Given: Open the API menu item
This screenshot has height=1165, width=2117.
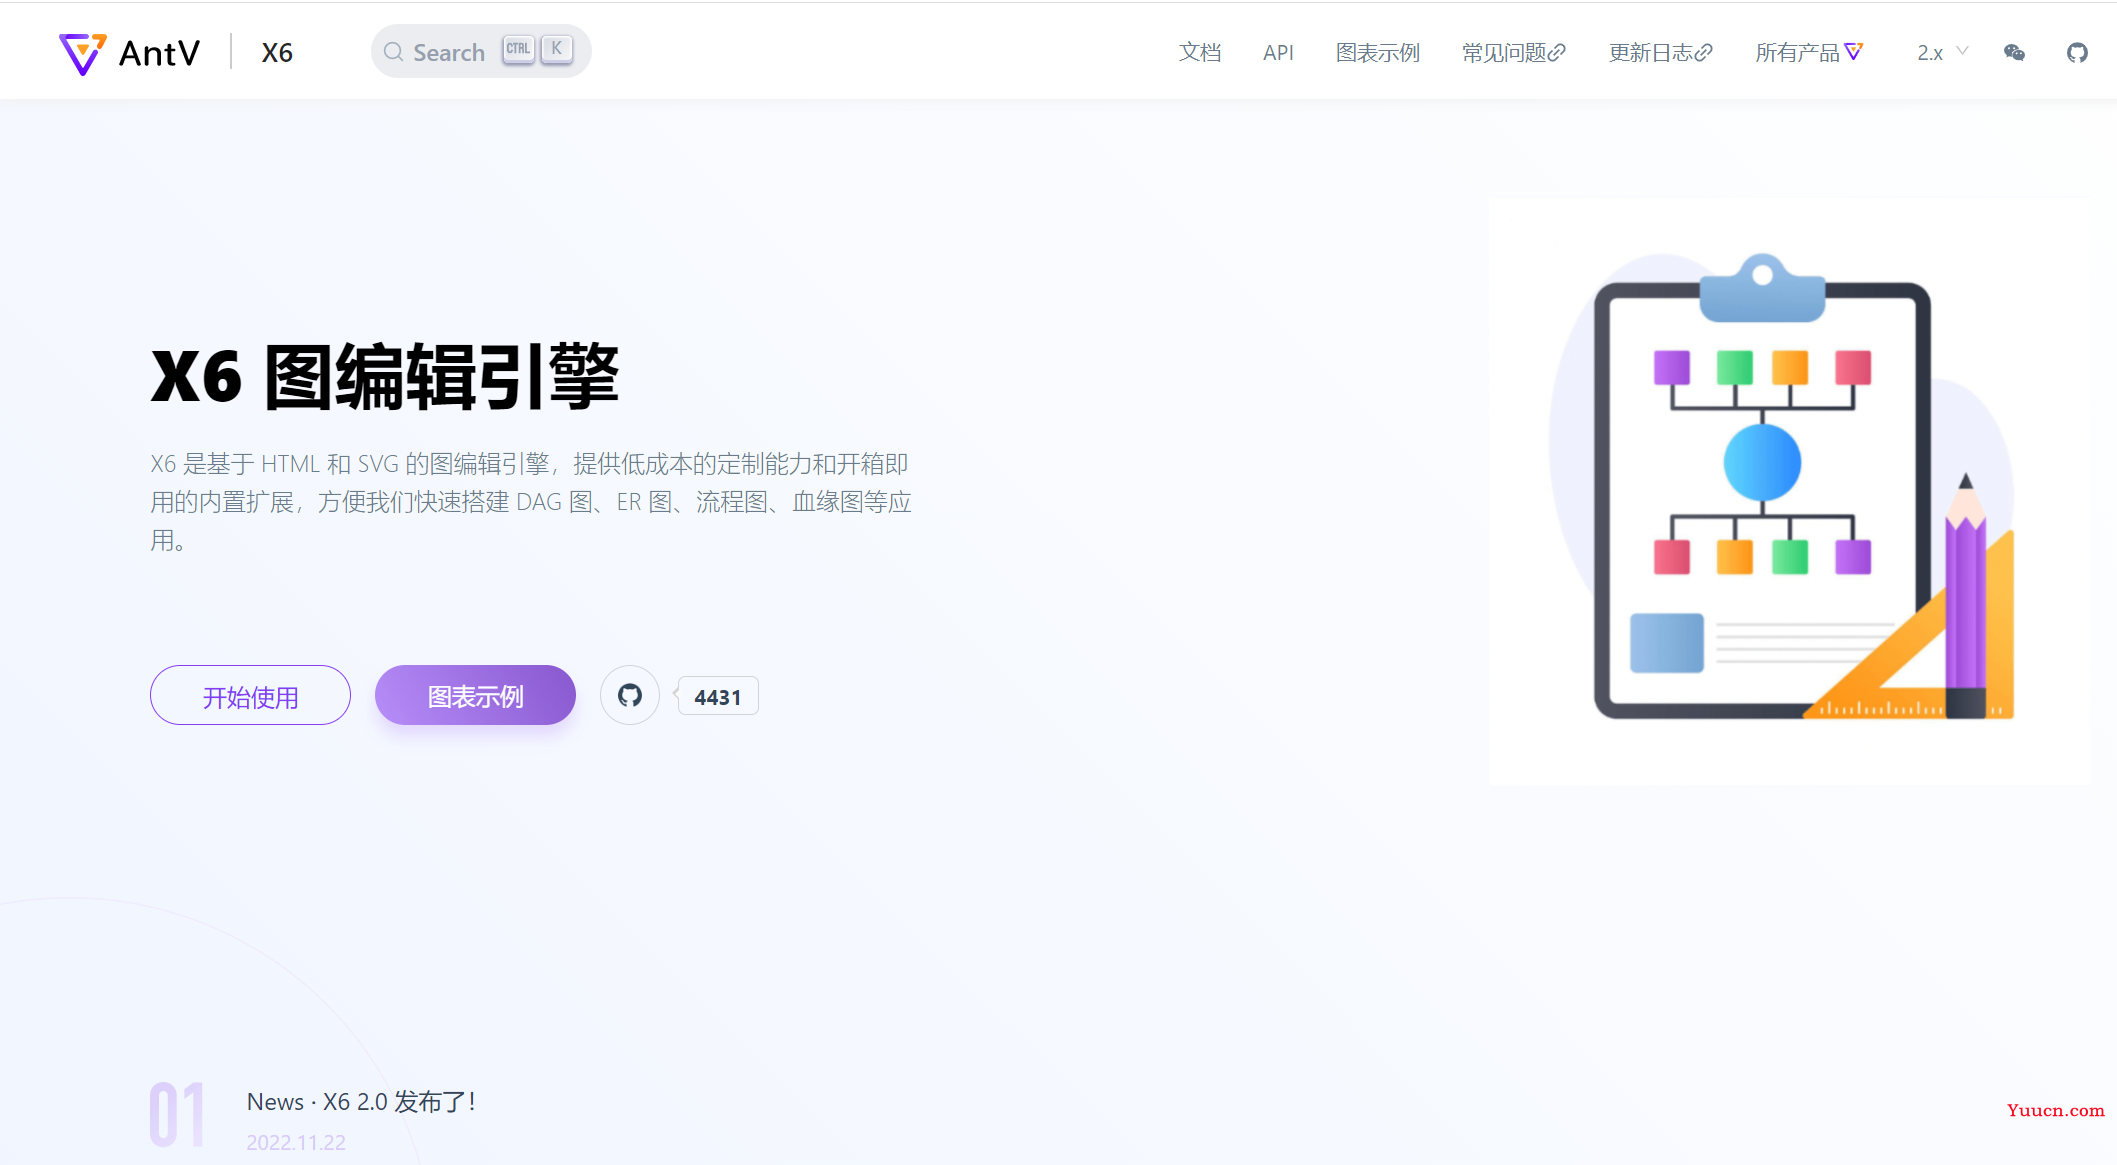Looking at the screenshot, I should [x=1278, y=53].
